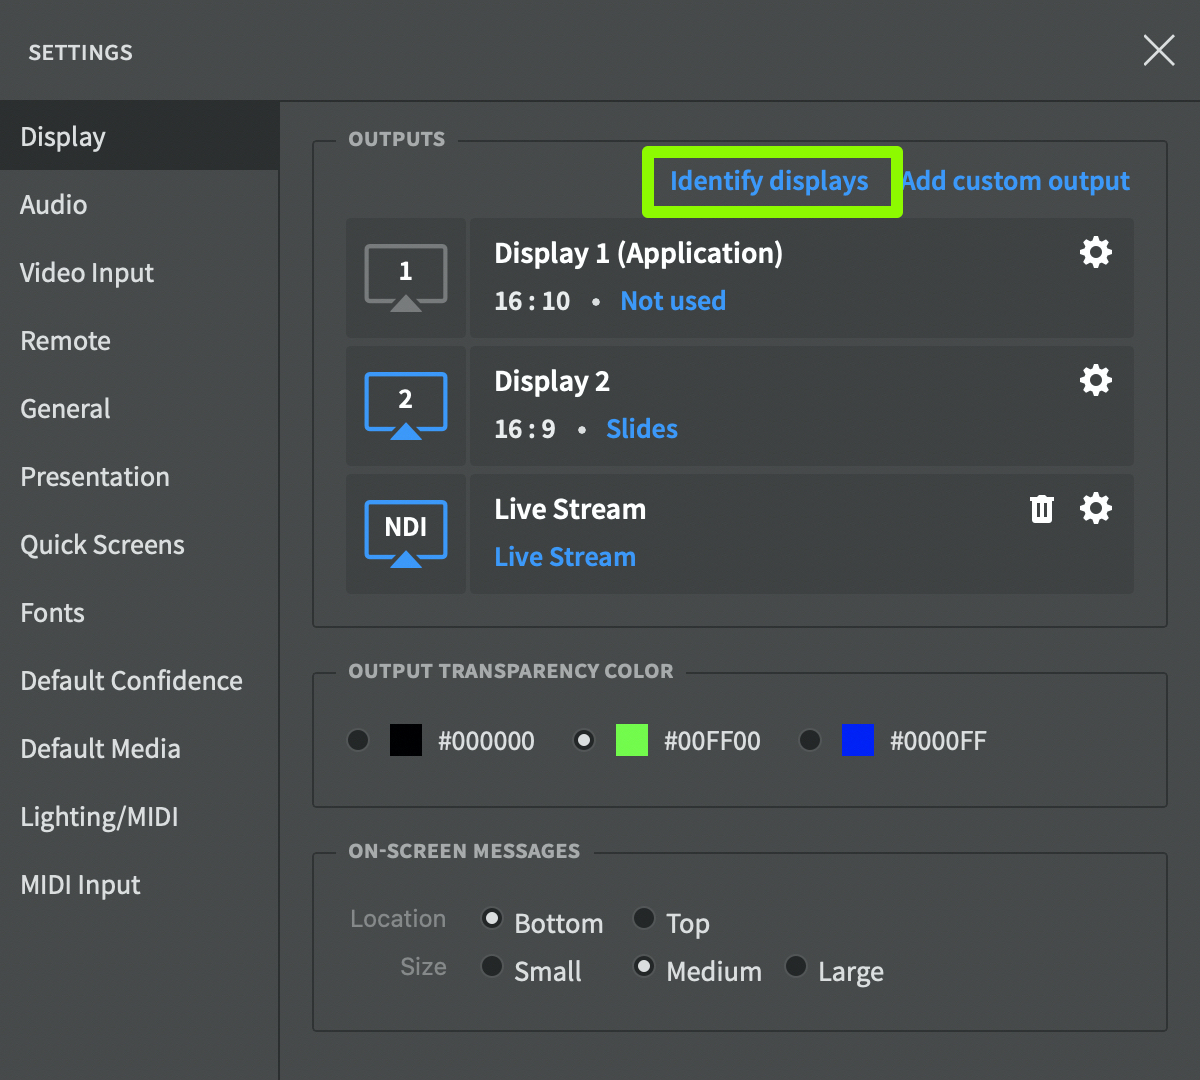This screenshot has width=1200, height=1080.
Task: Select black #000000 transparency color radio
Action: pyautogui.click(x=358, y=740)
